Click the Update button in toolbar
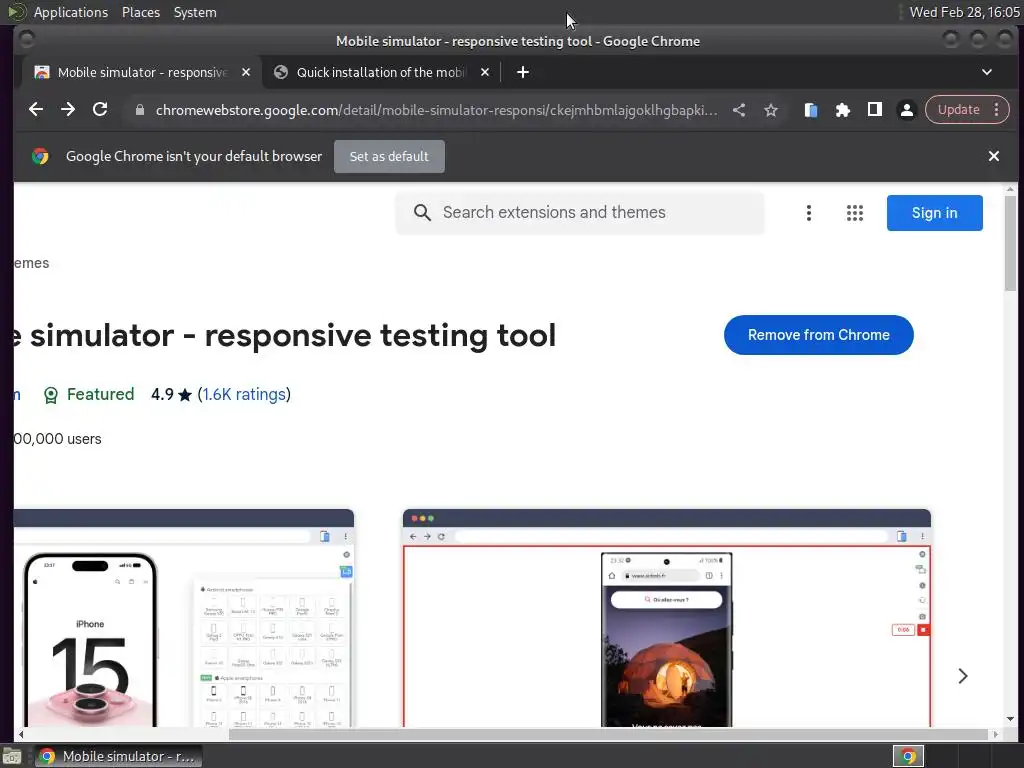The width and height of the screenshot is (1024, 768). [x=958, y=110]
